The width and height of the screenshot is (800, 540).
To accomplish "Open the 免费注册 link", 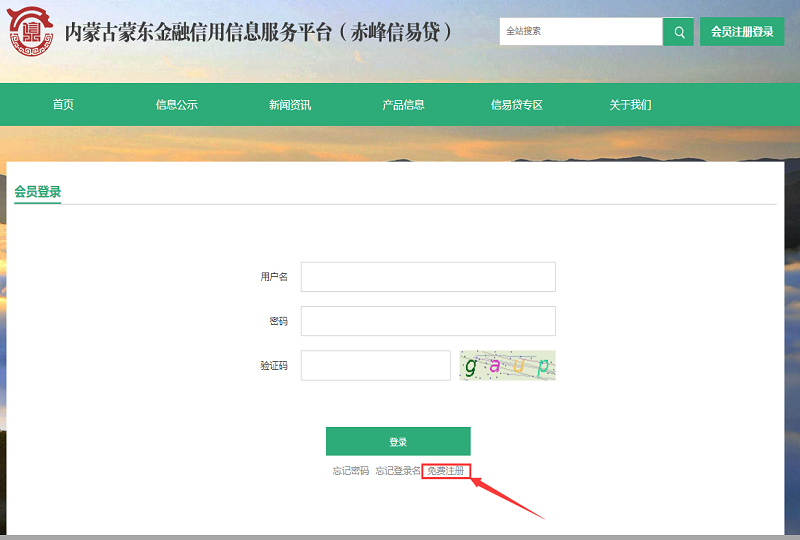I will coord(445,471).
